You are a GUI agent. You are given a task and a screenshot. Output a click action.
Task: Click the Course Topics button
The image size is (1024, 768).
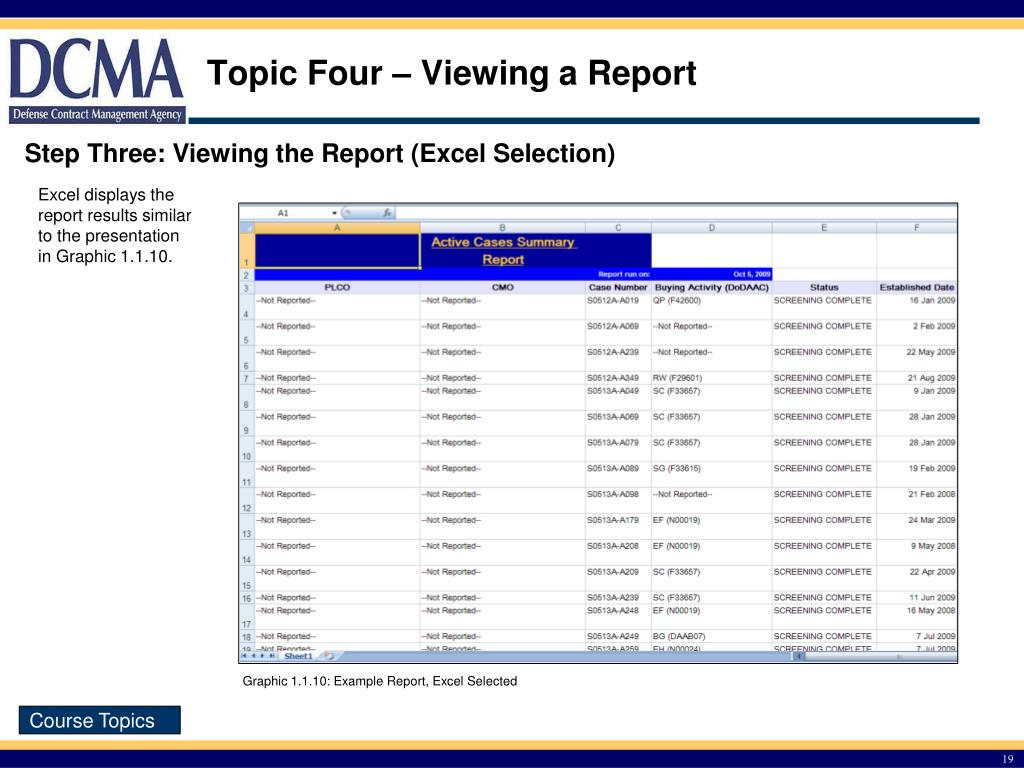(99, 720)
